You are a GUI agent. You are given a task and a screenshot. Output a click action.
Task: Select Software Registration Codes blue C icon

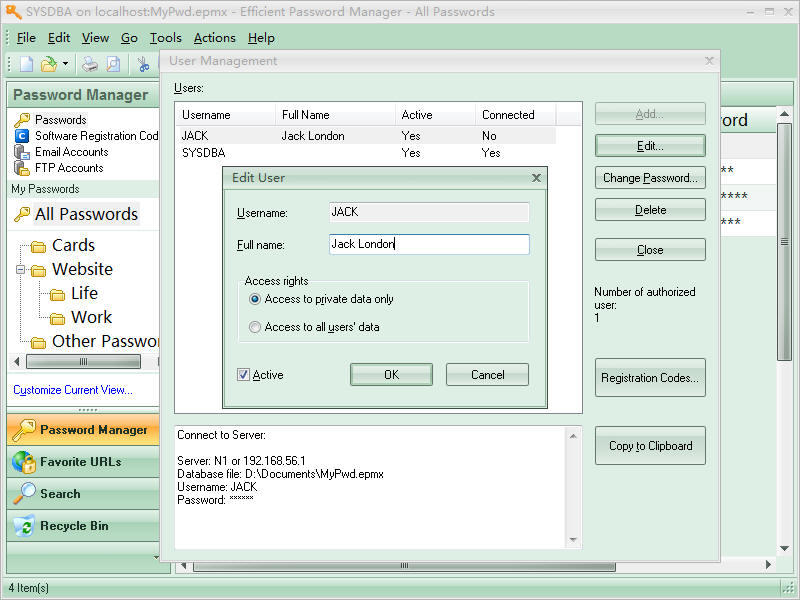click(22, 136)
